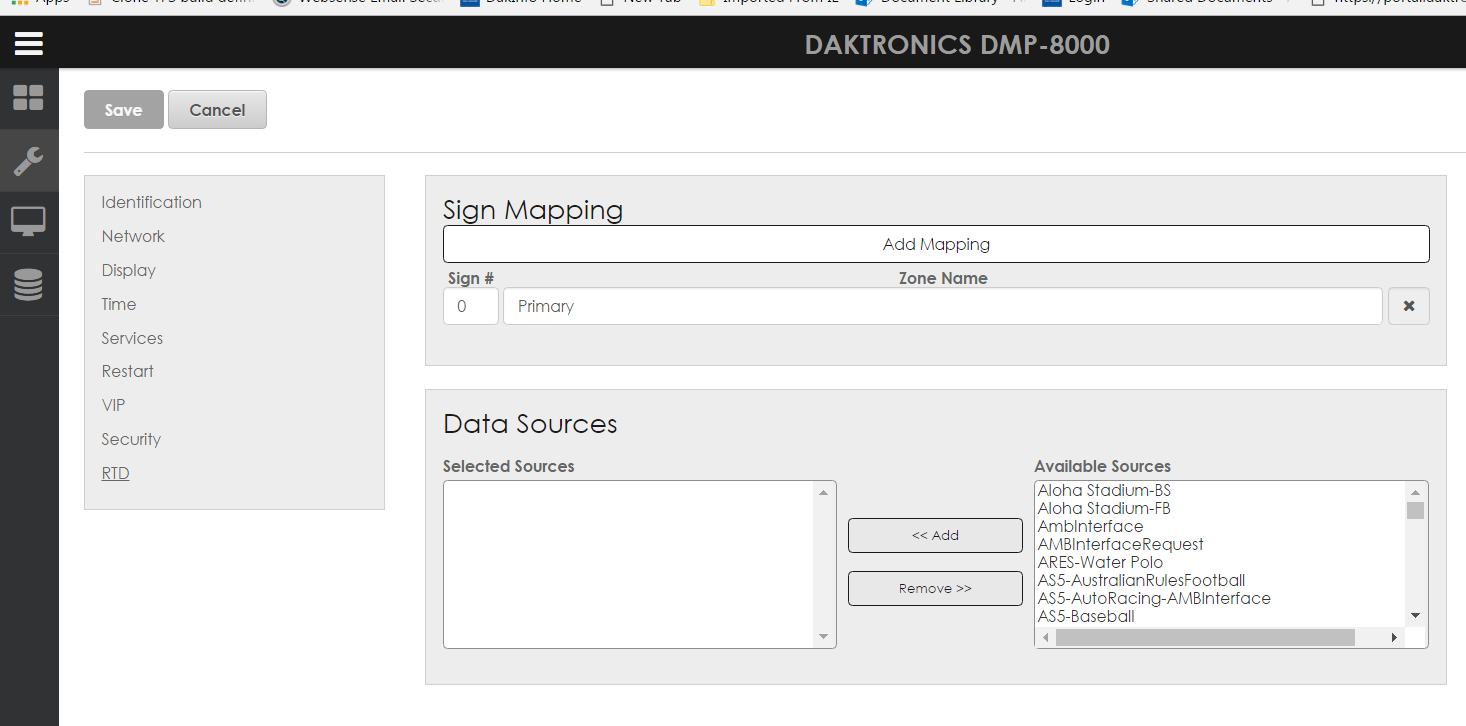Select AS5-Baseball in Available Sources
This screenshot has height=726, width=1466.
click(x=1086, y=616)
